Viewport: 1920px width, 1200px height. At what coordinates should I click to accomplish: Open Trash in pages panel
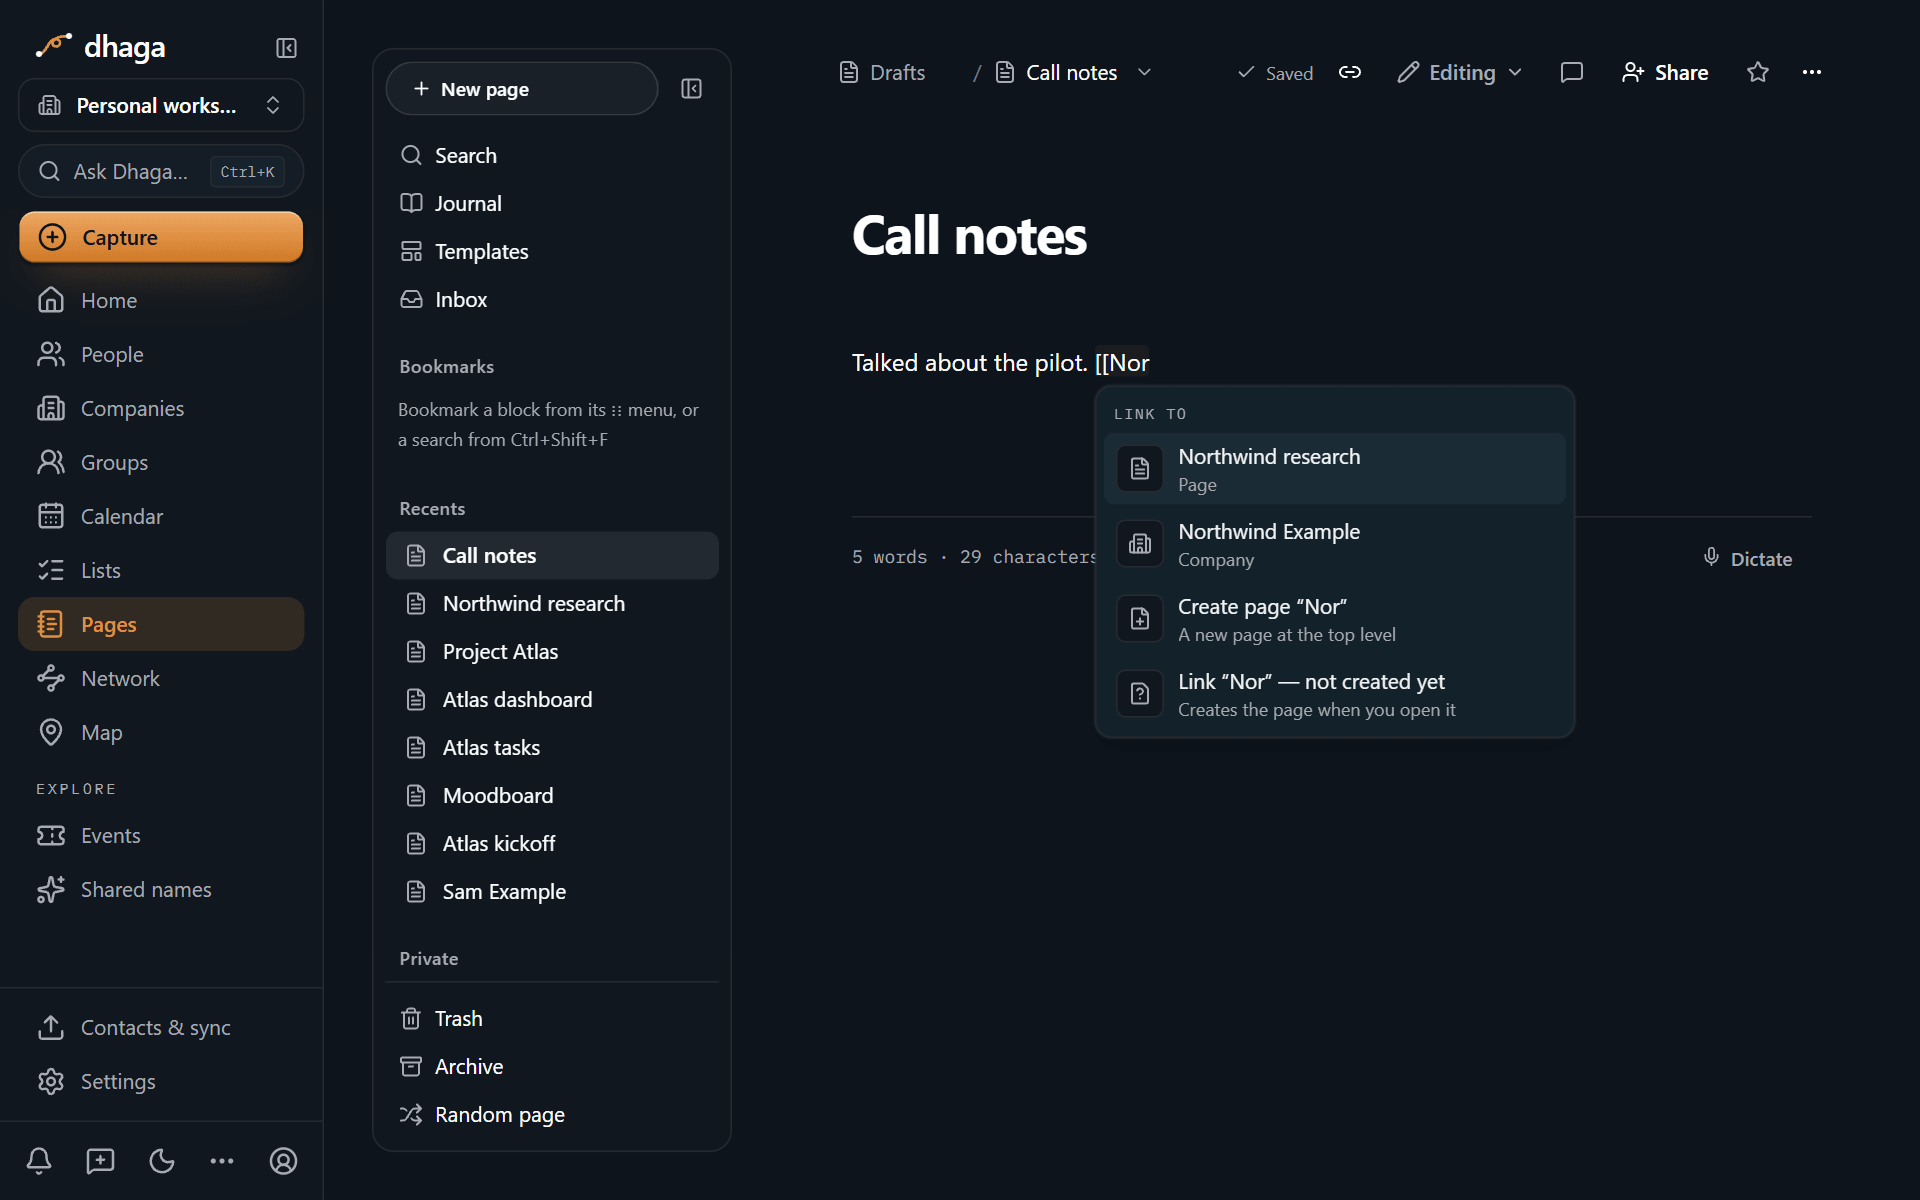[552, 1018]
